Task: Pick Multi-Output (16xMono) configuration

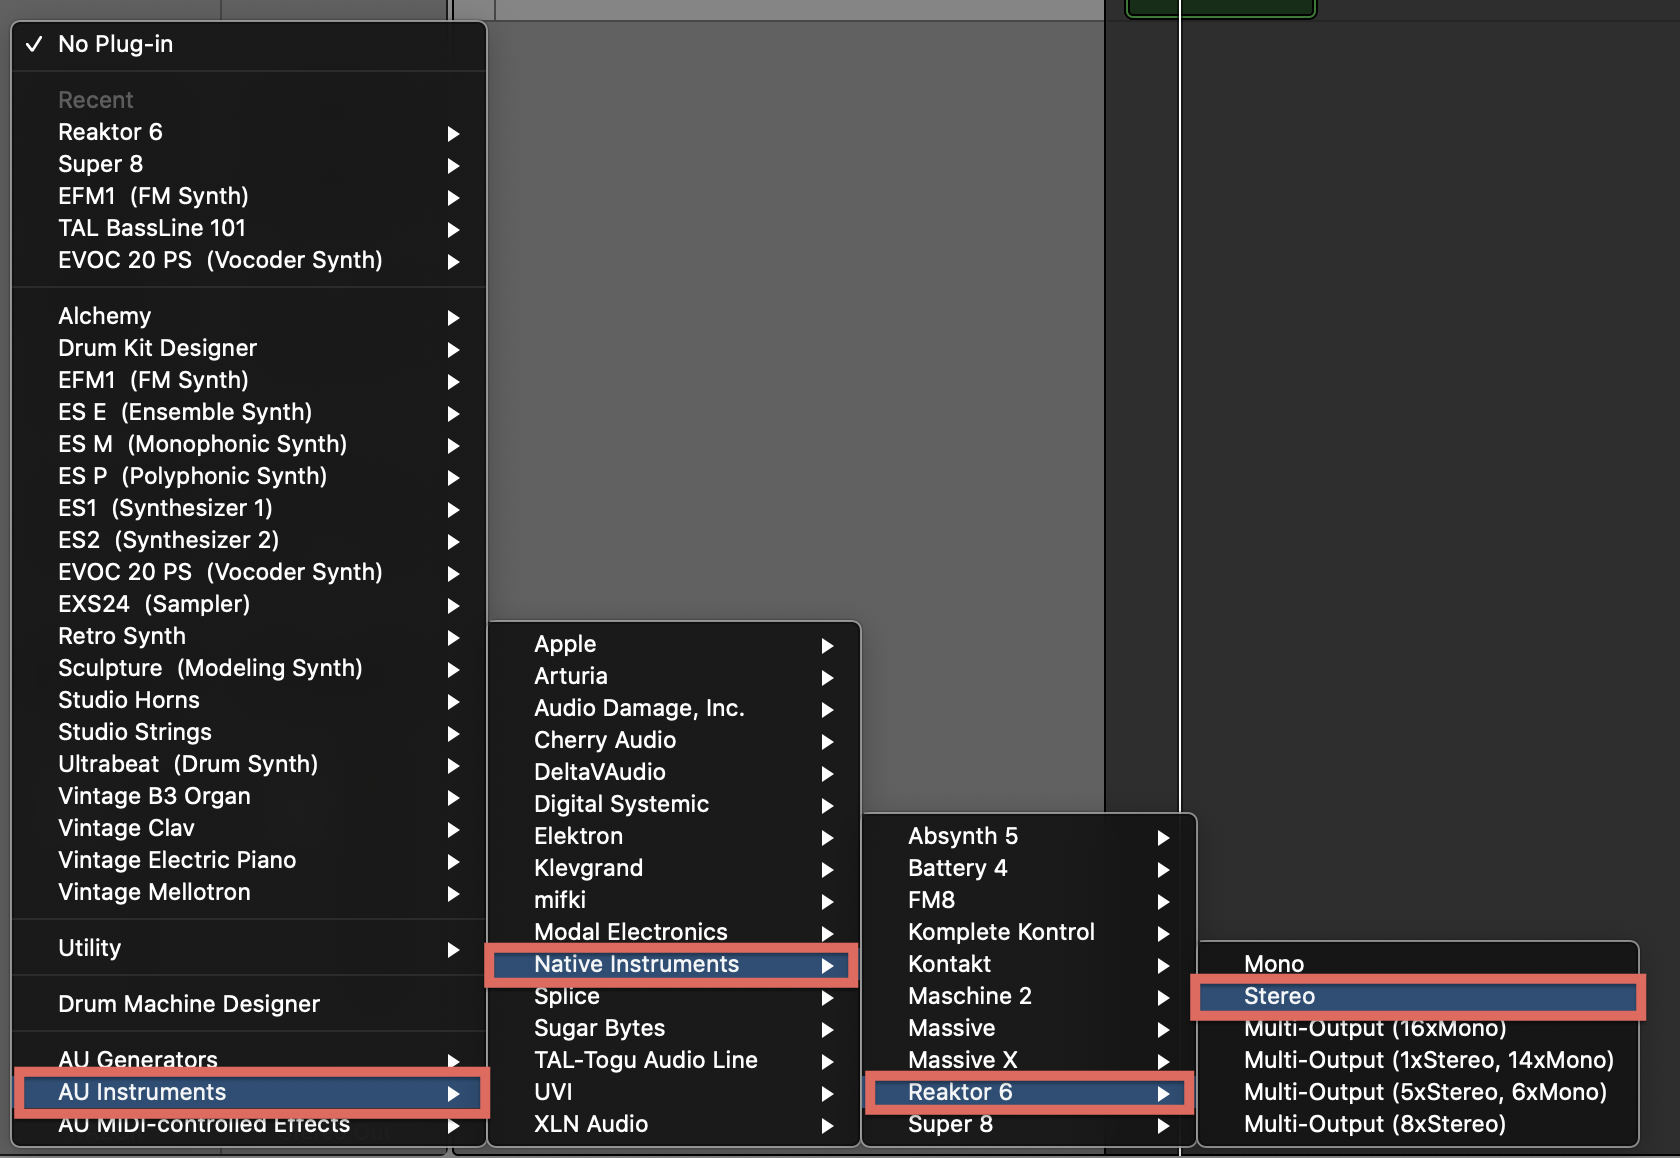Action: coord(1374,1029)
